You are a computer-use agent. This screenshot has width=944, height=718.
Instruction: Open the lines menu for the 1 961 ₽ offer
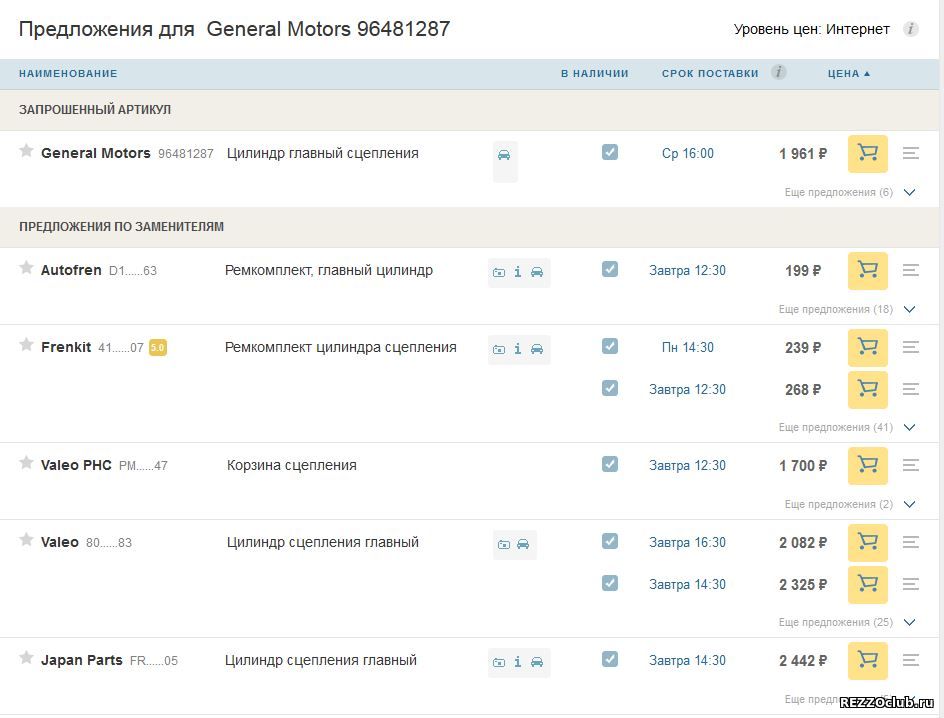coord(911,153)
